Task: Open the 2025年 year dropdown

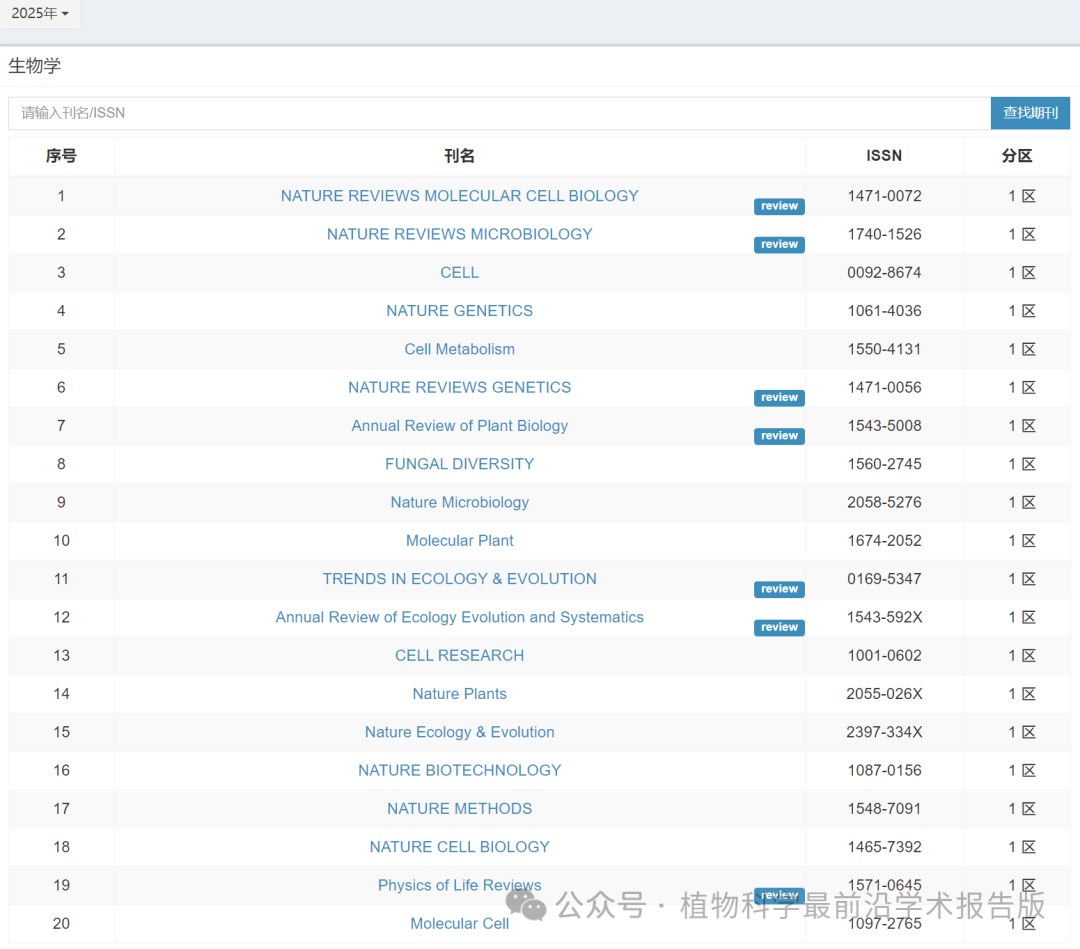Action: [x=40, y=14]
